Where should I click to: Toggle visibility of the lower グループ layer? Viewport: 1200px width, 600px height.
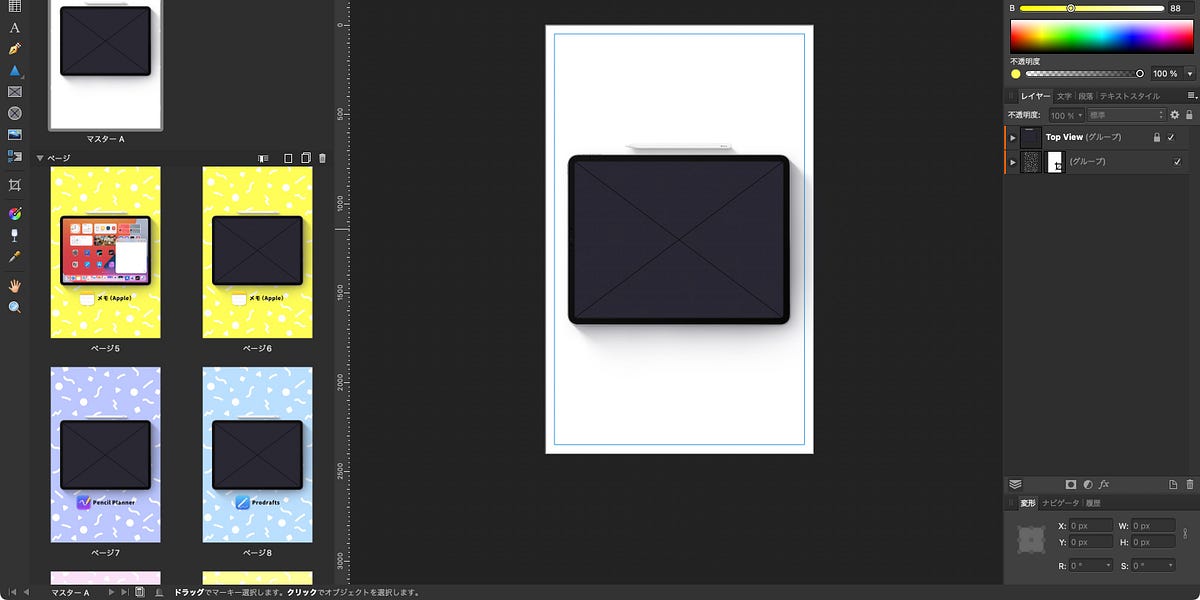(x=1177, y=161)
